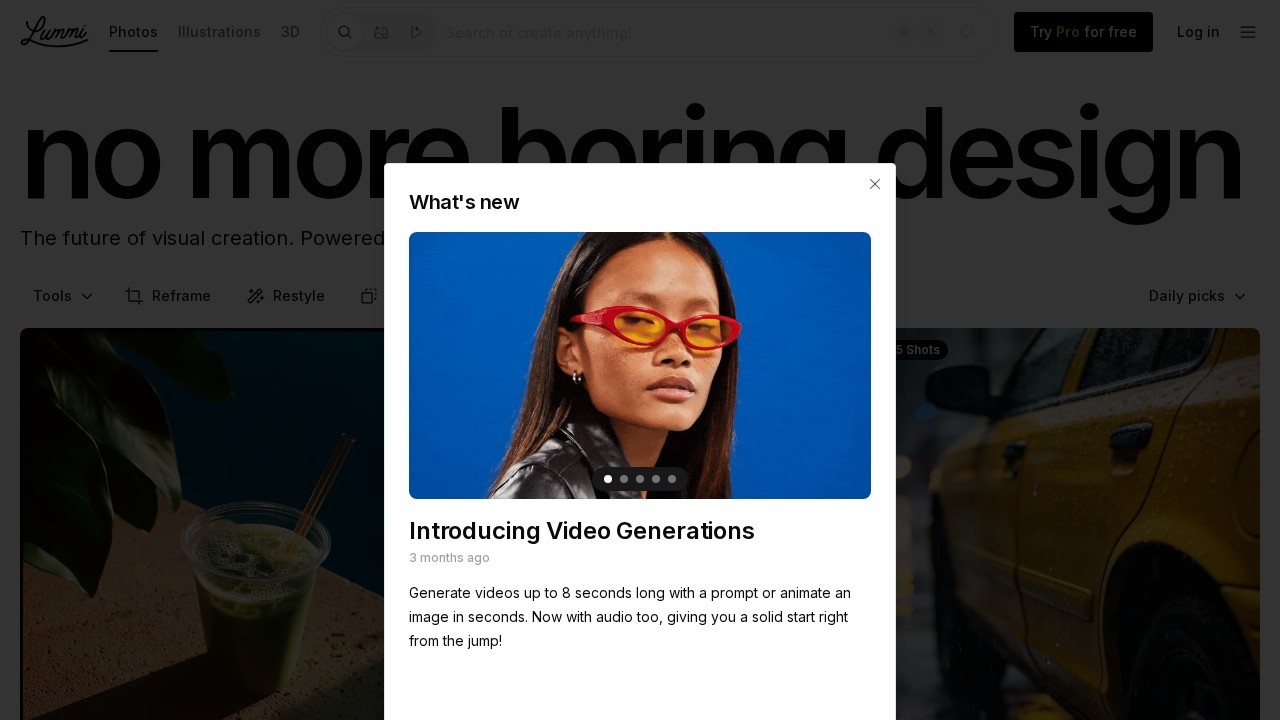This screenshot has width=1280, height=720.
Task: Select the video generation mode icon
Action: click(417, 32)
